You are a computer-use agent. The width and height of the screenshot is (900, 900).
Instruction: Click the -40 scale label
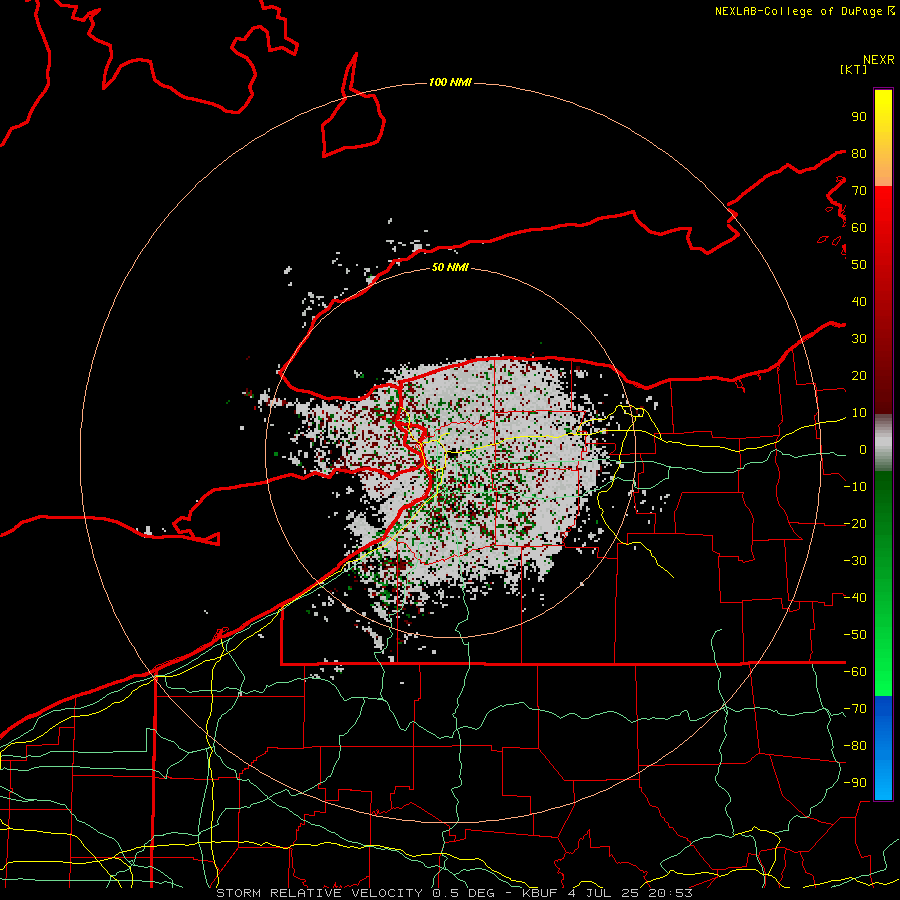point(855,598)
